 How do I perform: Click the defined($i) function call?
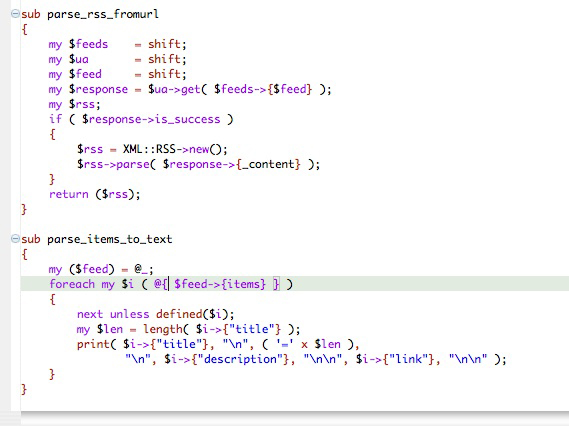pos(192,314)
